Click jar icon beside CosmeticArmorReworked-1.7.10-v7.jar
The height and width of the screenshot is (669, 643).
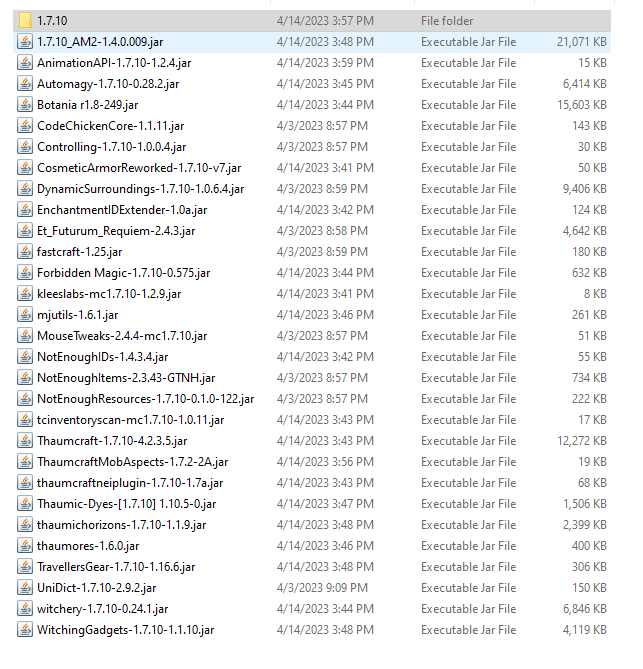click(25, 168)
